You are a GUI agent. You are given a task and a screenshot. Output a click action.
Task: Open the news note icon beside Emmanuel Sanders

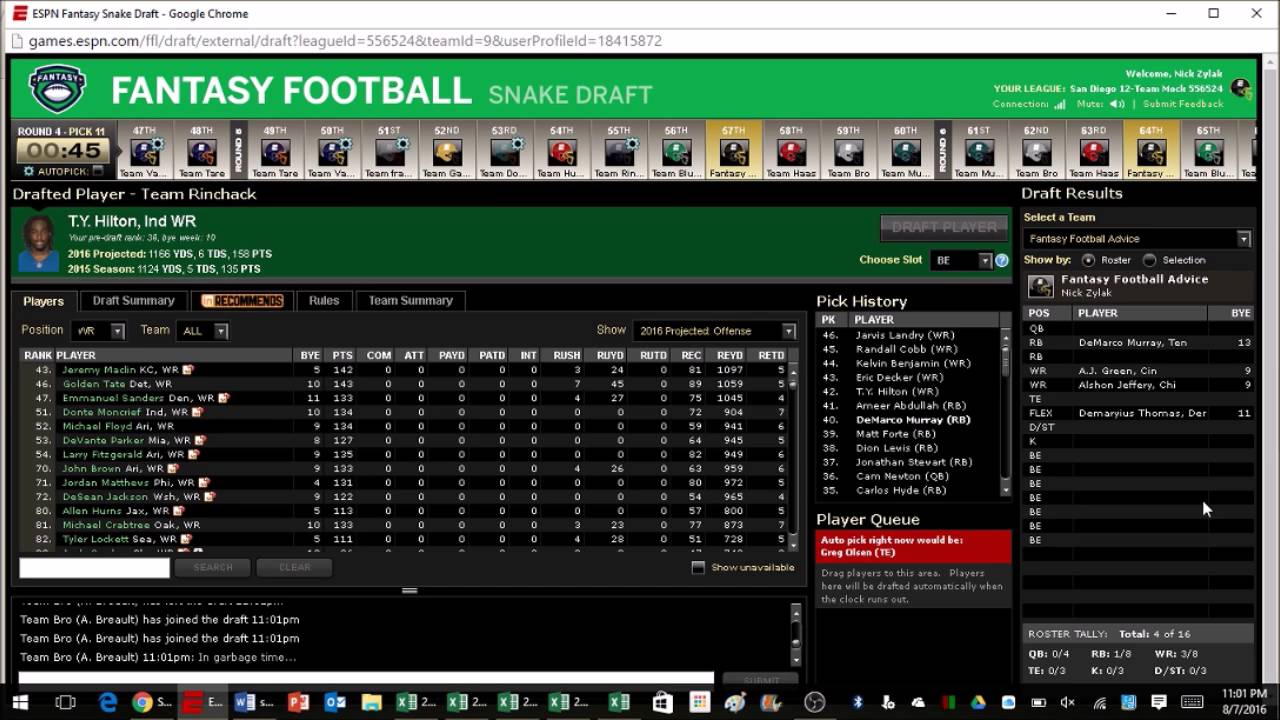pyautogui.click(x=224, y=398)
